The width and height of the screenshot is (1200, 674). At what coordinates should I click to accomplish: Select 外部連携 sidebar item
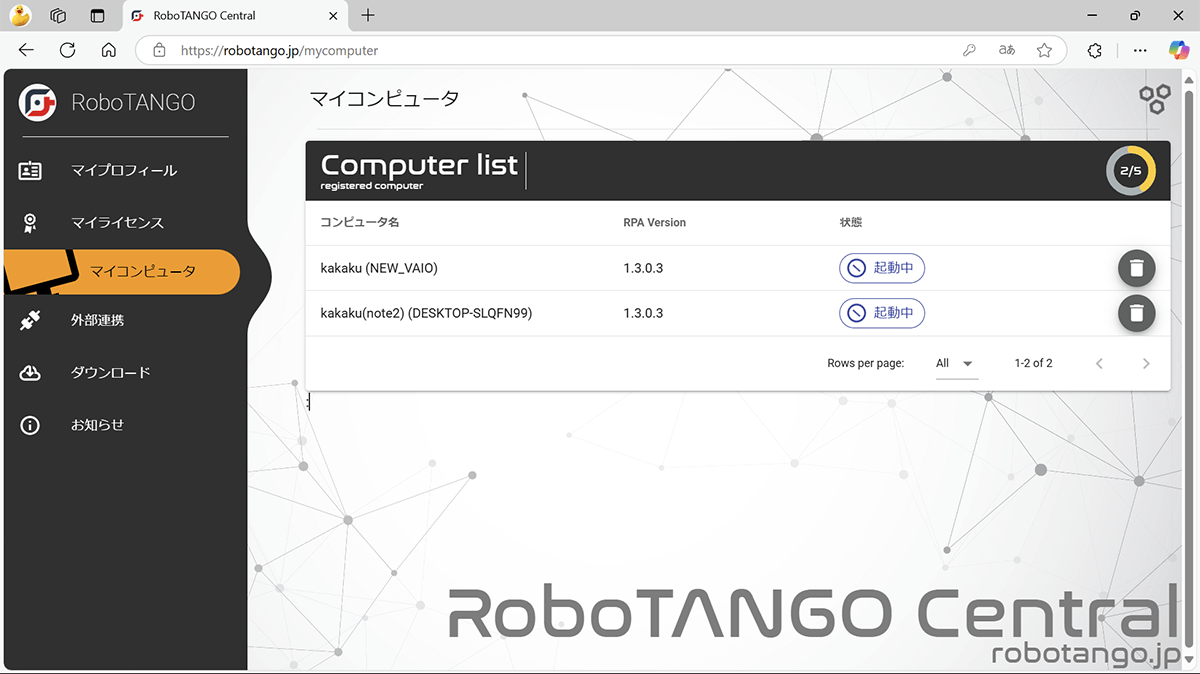(97, 320)
